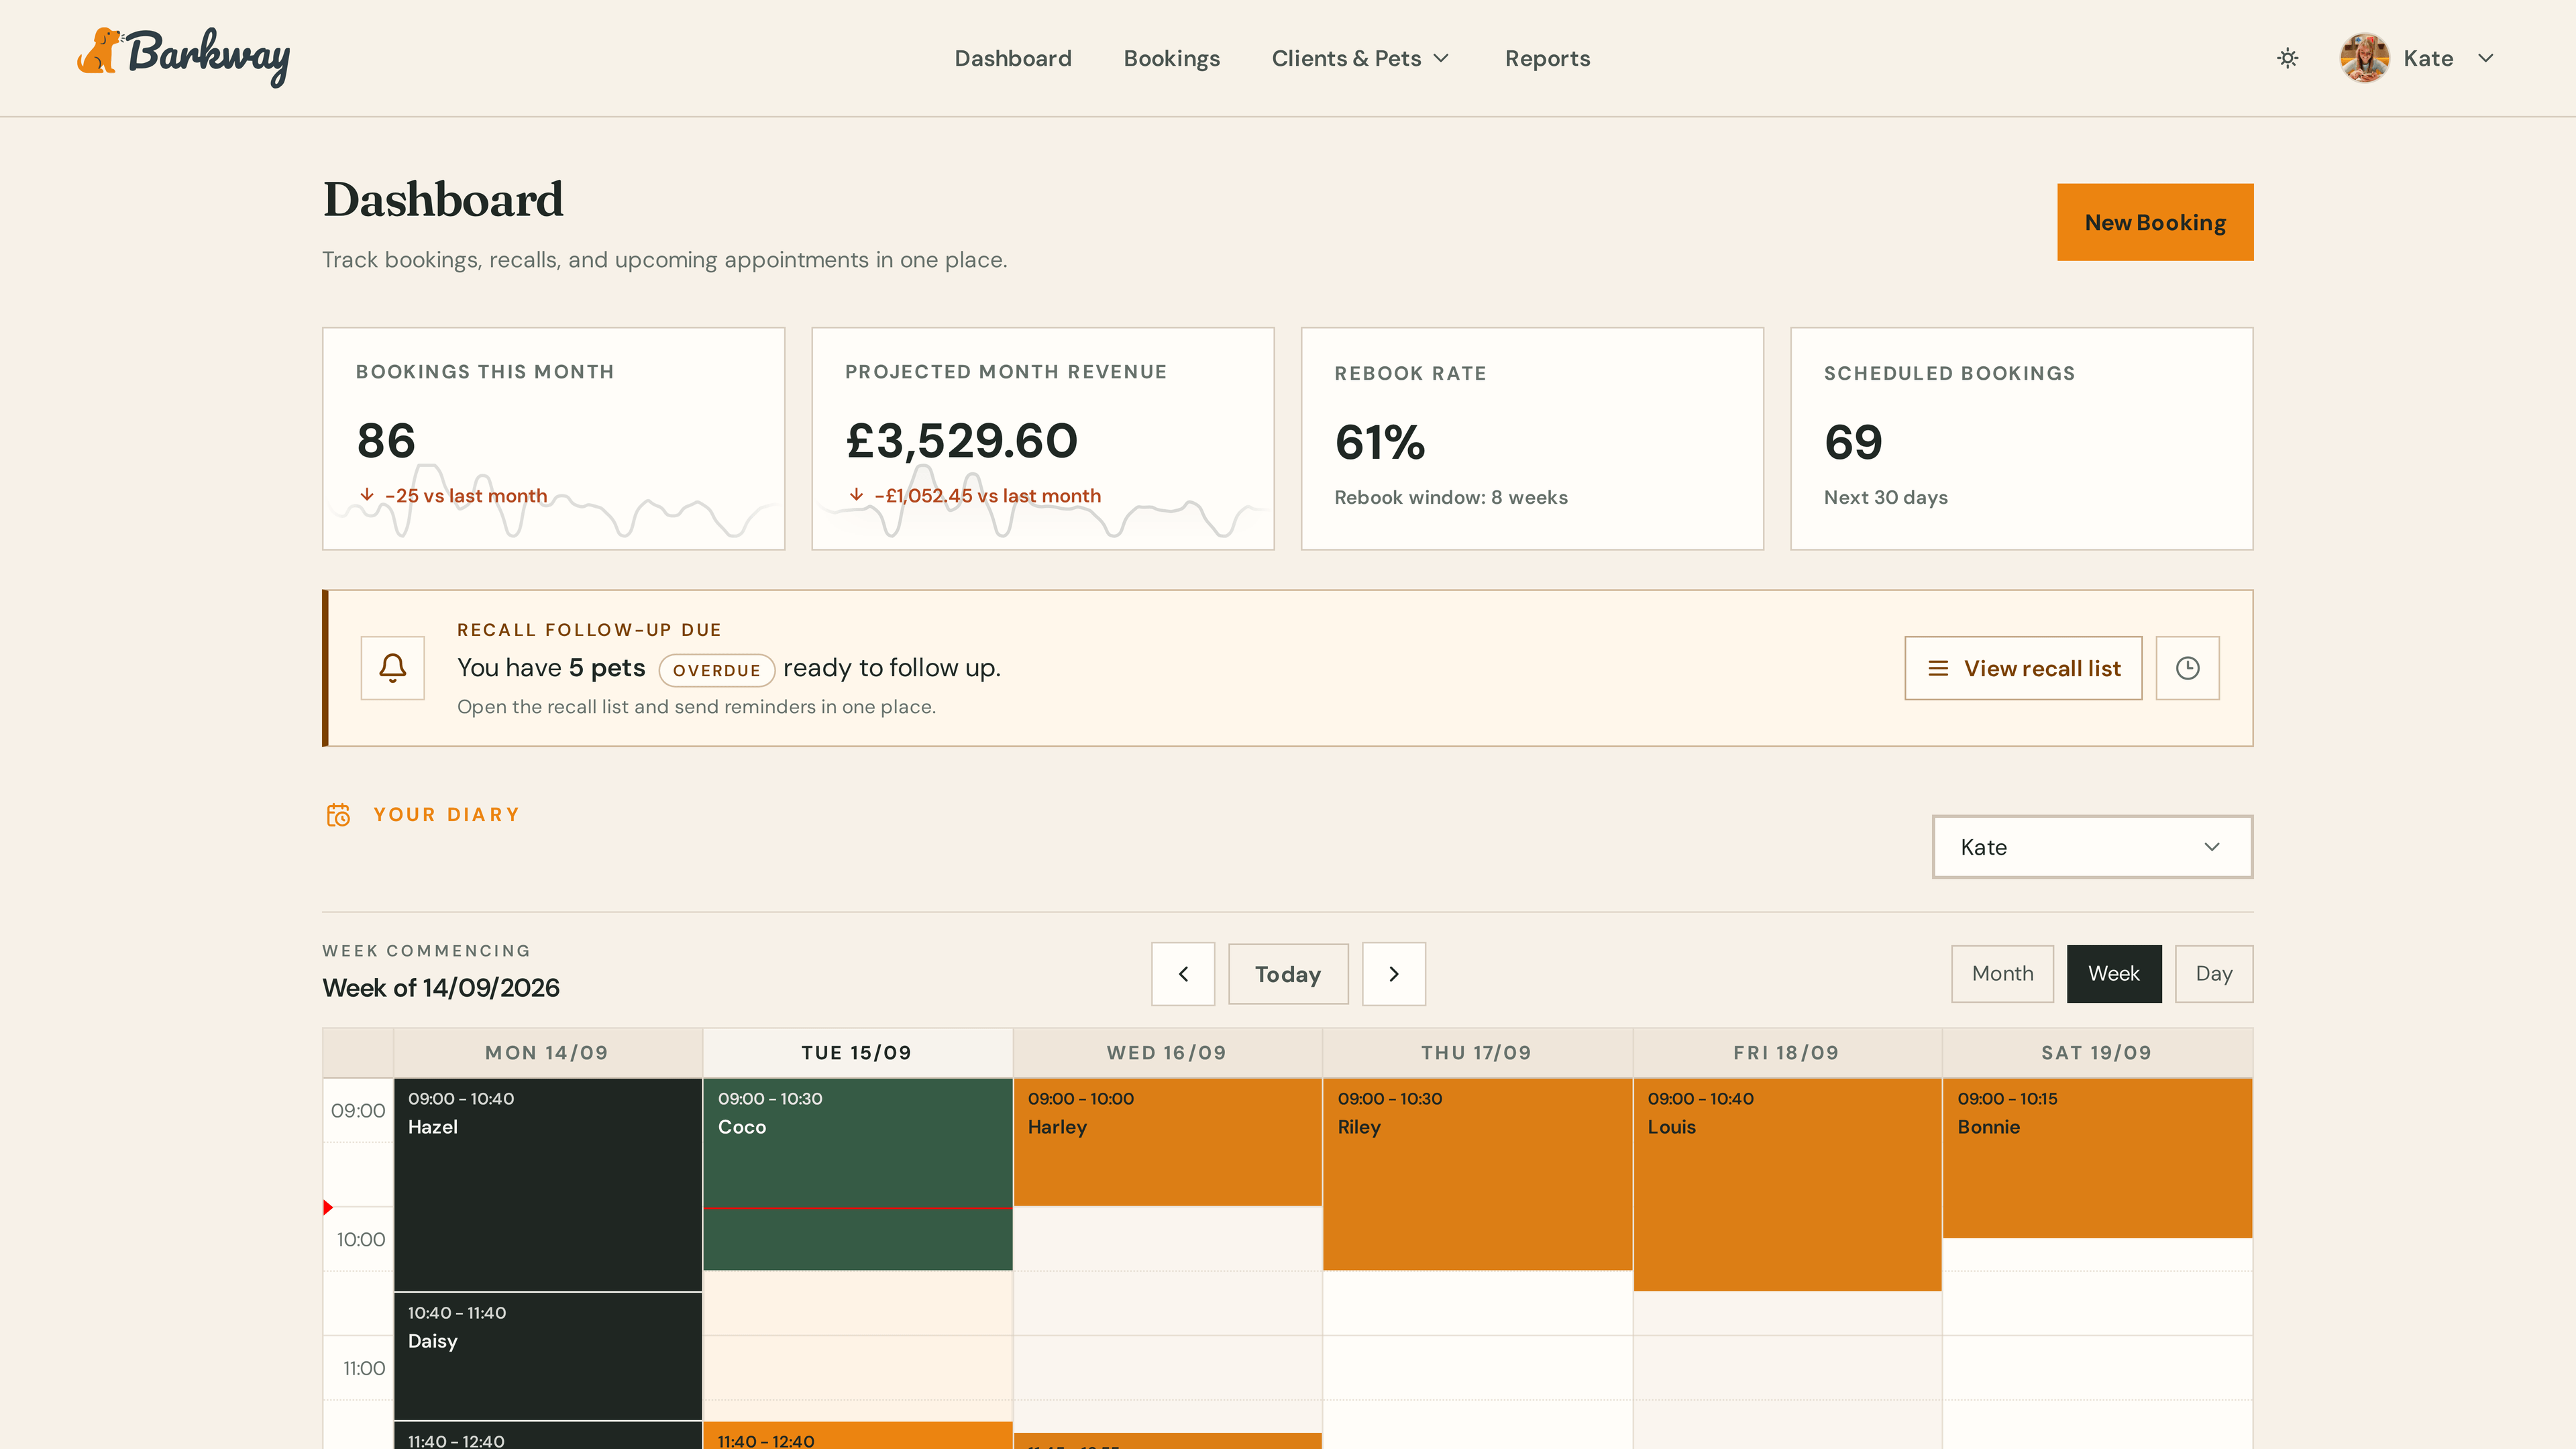The height and width of the screenshot is (1449, 2576).
Task: Open the Scheduled Bookings card
Action: [x=2021, y=438]
